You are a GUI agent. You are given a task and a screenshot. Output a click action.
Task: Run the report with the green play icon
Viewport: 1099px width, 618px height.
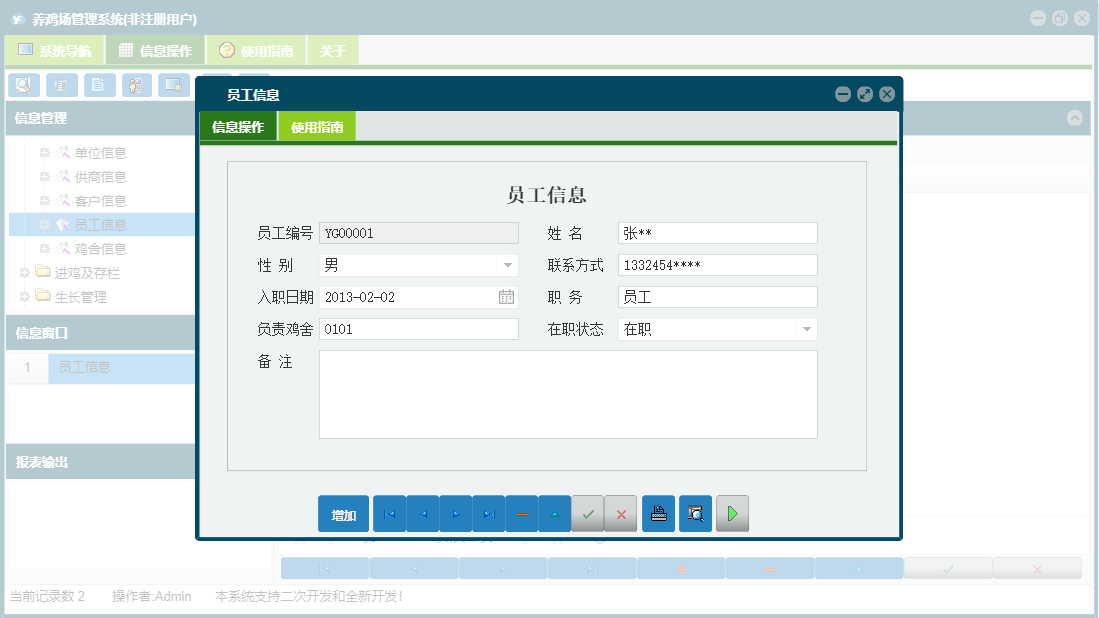pyautogui.click(x=732, y=513)
